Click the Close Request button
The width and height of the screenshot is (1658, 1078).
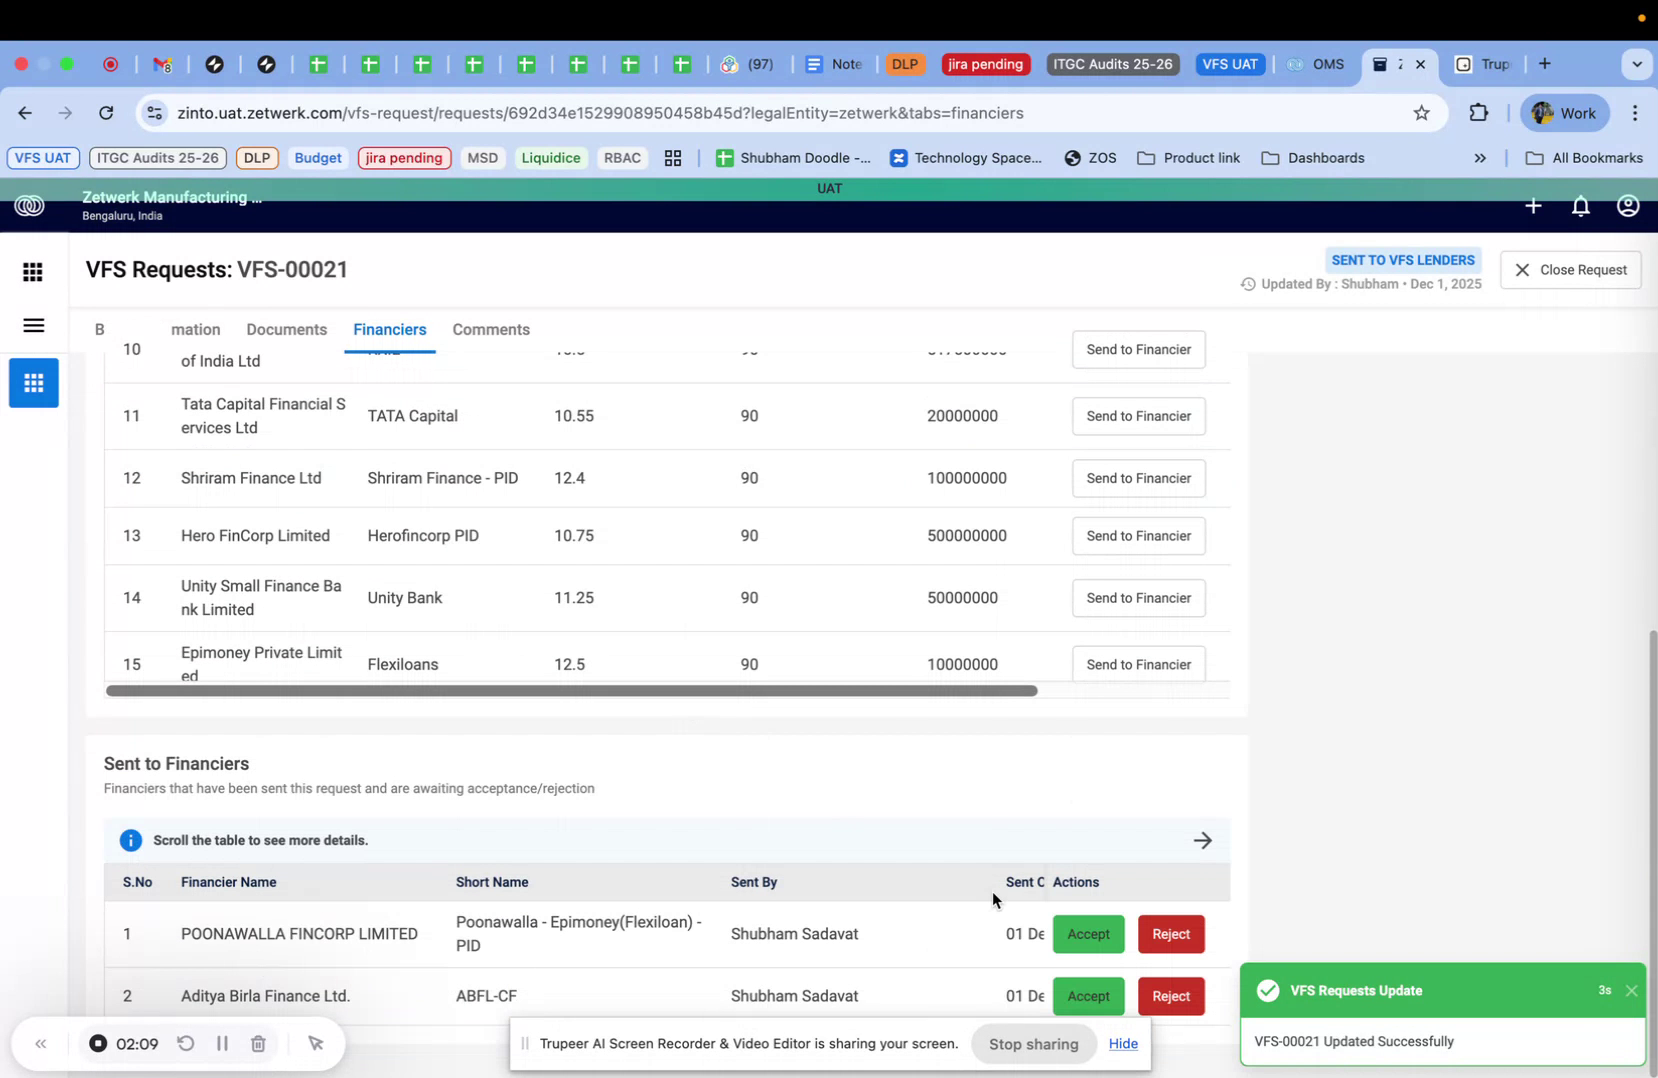(1570, 269)
